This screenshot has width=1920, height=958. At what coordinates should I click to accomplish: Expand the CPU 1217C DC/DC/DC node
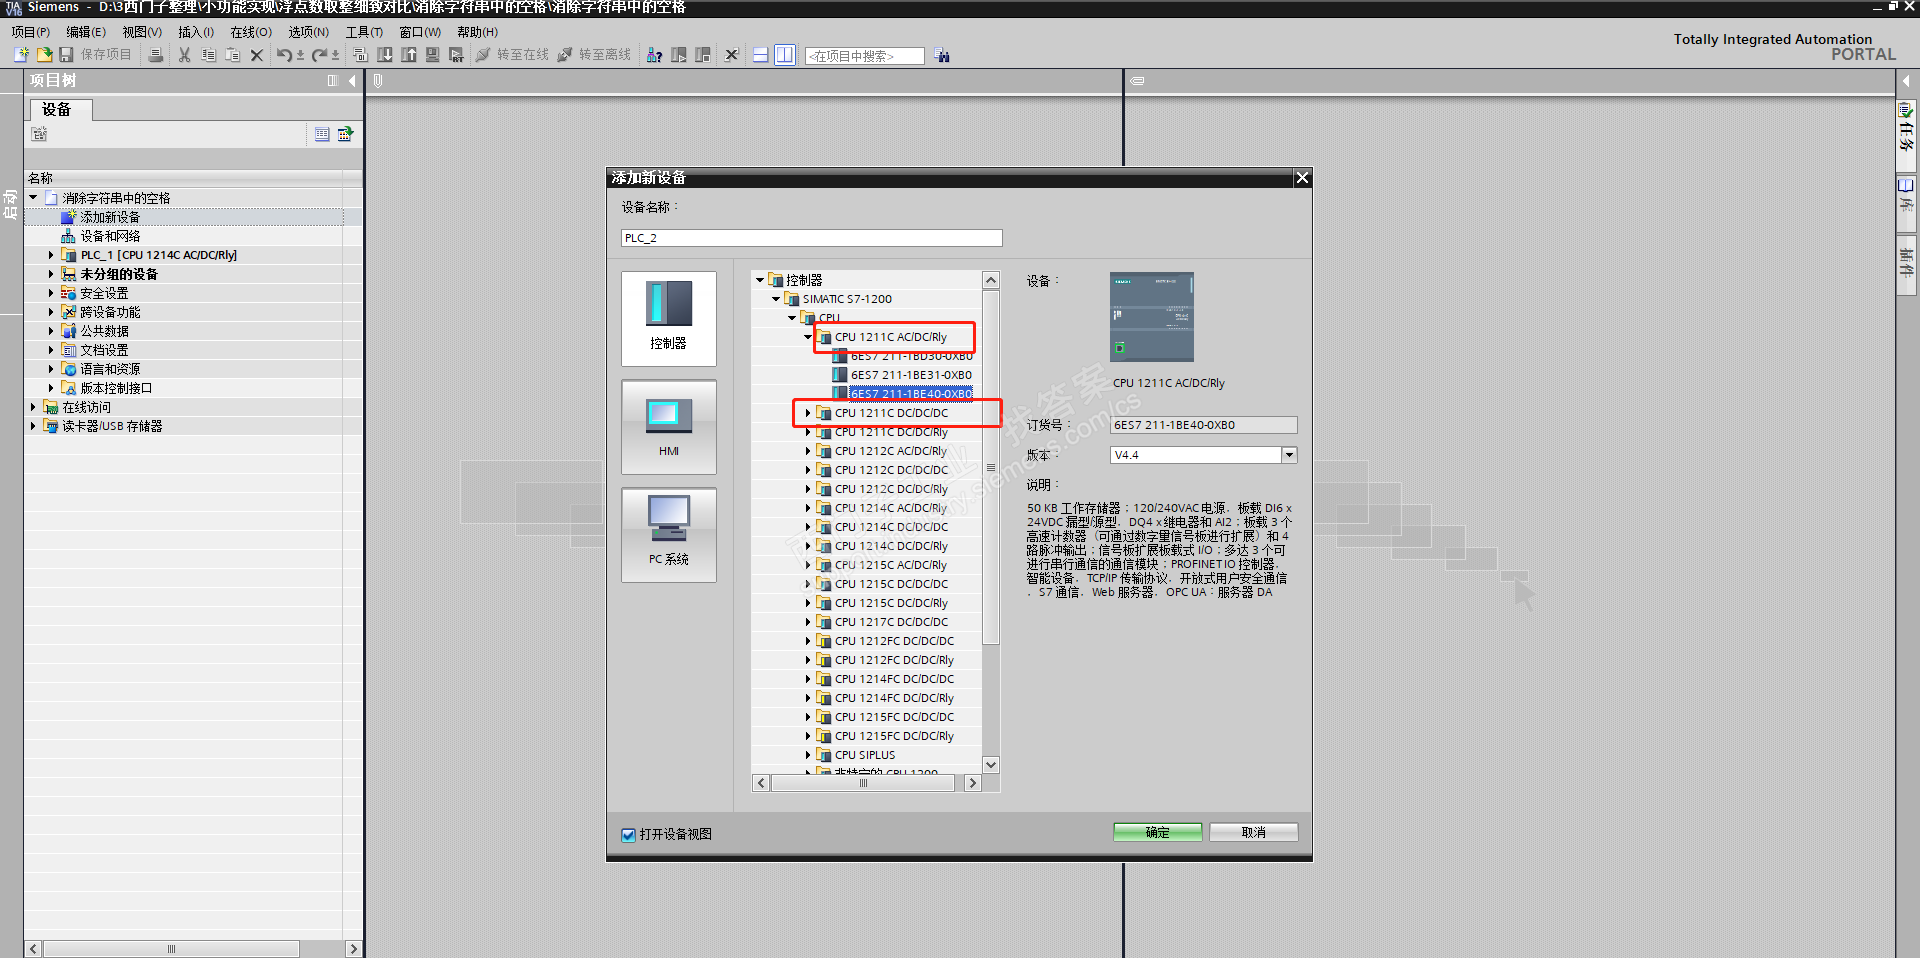click(x=808, y=622)
